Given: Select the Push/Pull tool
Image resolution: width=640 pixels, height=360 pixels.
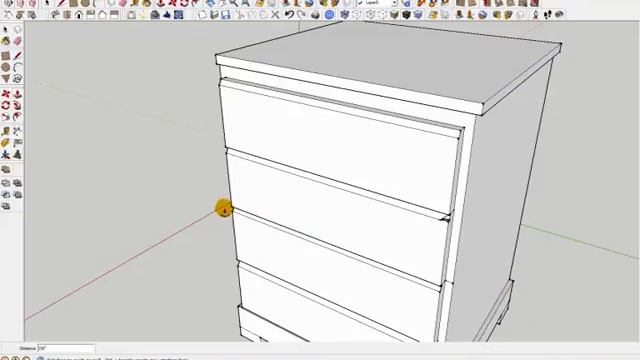Looking at the screenshot, I should pyautogui.click(x=17, y=94).
